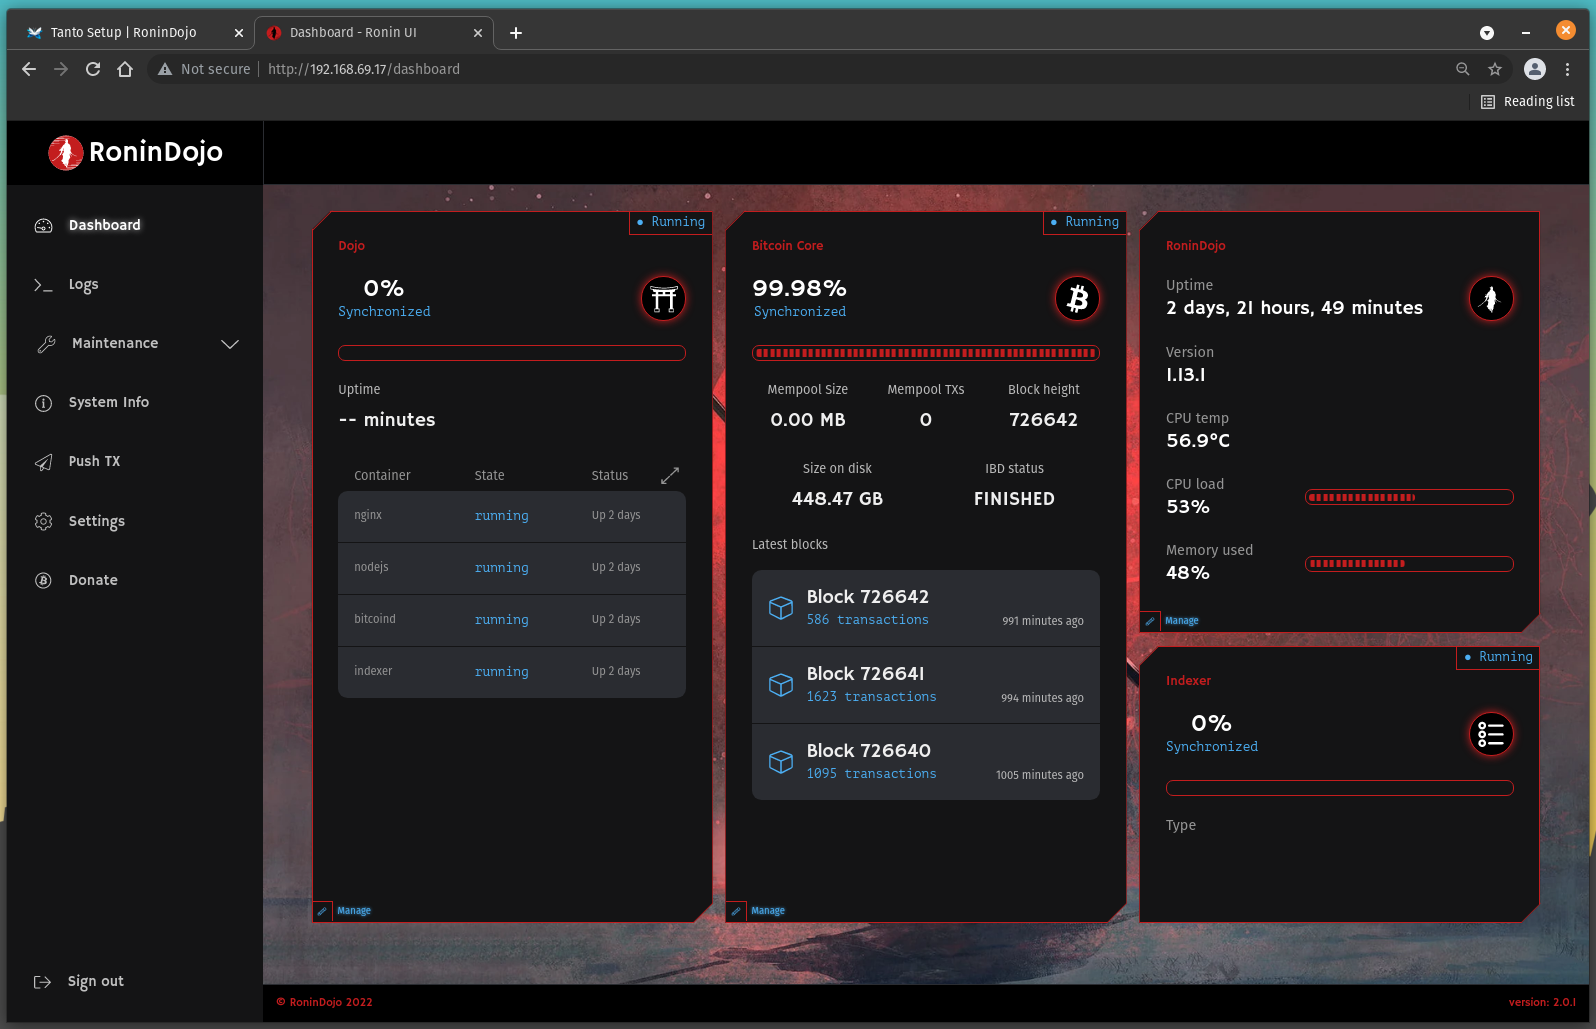
Task: Open the tab search dropdown arrow
Action: [x=1487, y=33]
